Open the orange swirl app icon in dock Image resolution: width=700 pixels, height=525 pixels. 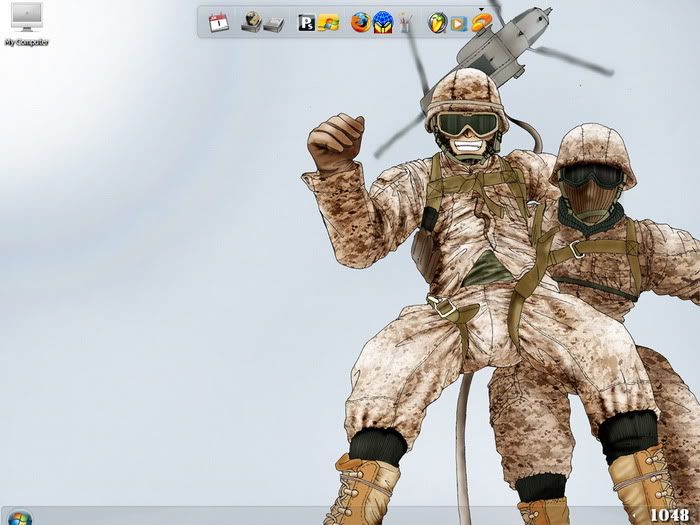(x=481, y=22)
